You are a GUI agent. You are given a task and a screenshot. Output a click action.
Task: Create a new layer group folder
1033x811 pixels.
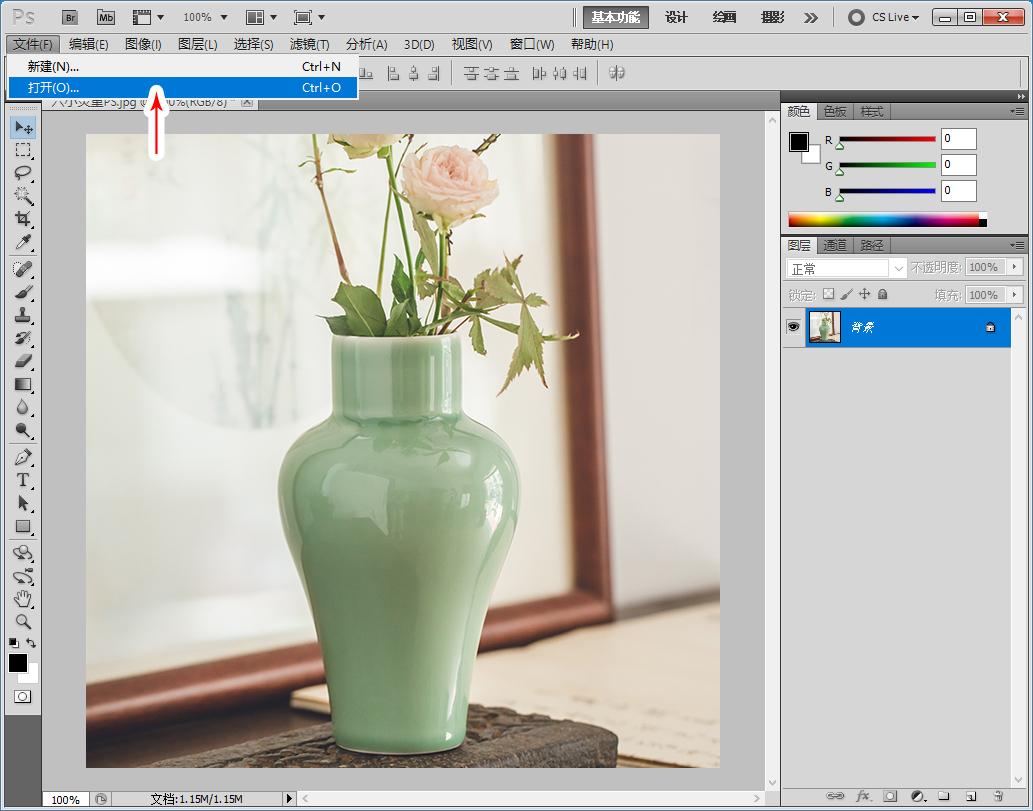(943, 796)
